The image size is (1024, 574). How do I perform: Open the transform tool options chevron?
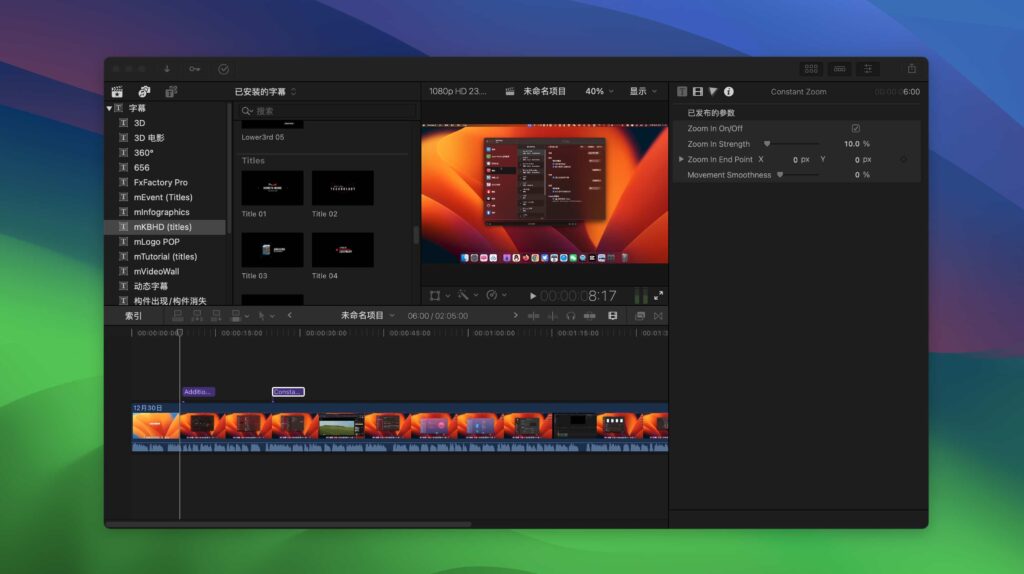coord(448,296)
